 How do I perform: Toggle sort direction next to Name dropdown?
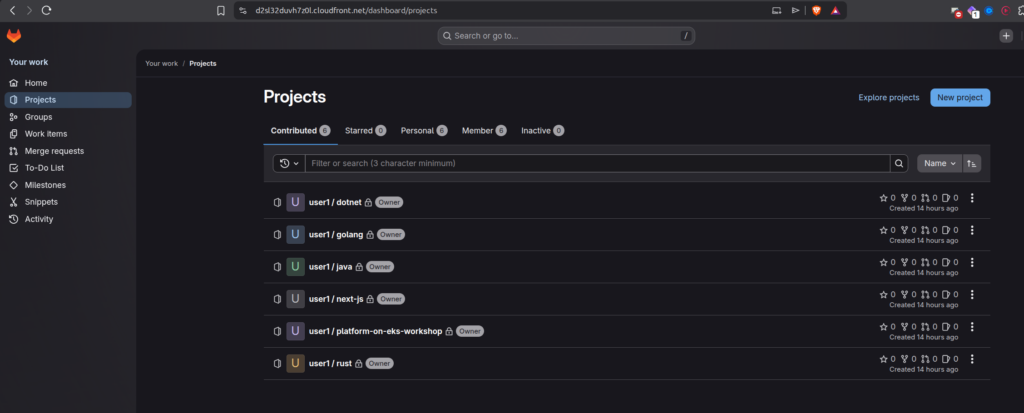click(x=972, y=163)
